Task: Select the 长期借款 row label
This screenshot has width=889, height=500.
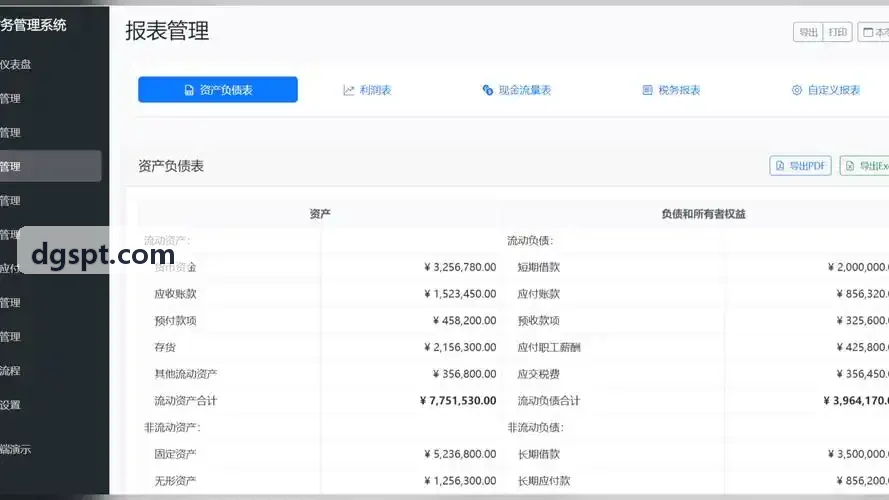Action: pyautogui.click(x=539, y=454)
